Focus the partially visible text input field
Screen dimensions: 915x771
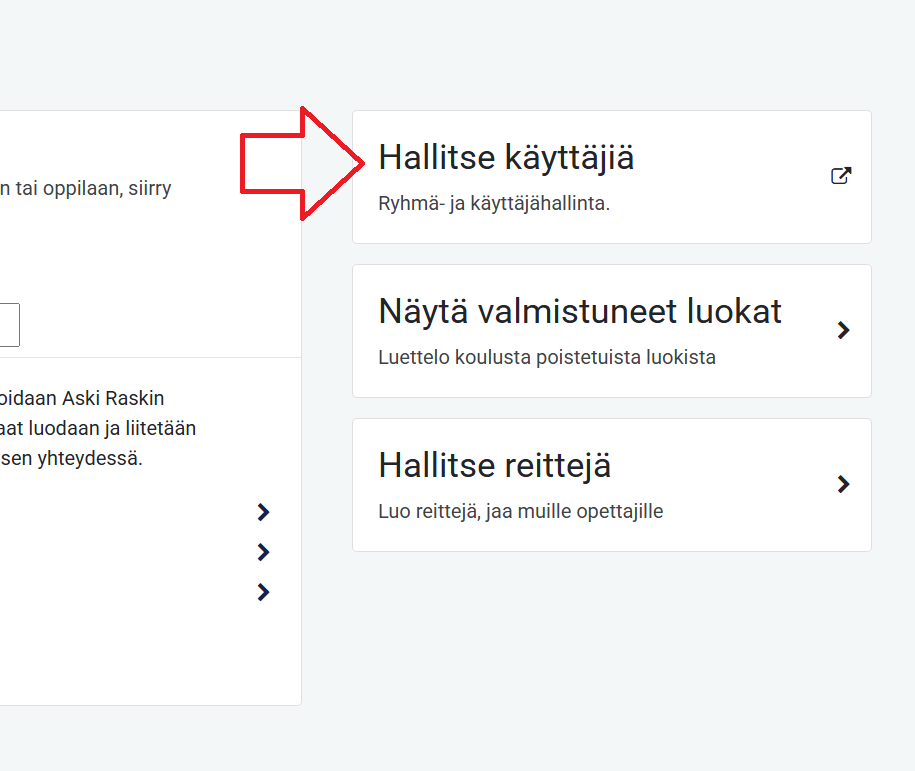click(9, 325)
